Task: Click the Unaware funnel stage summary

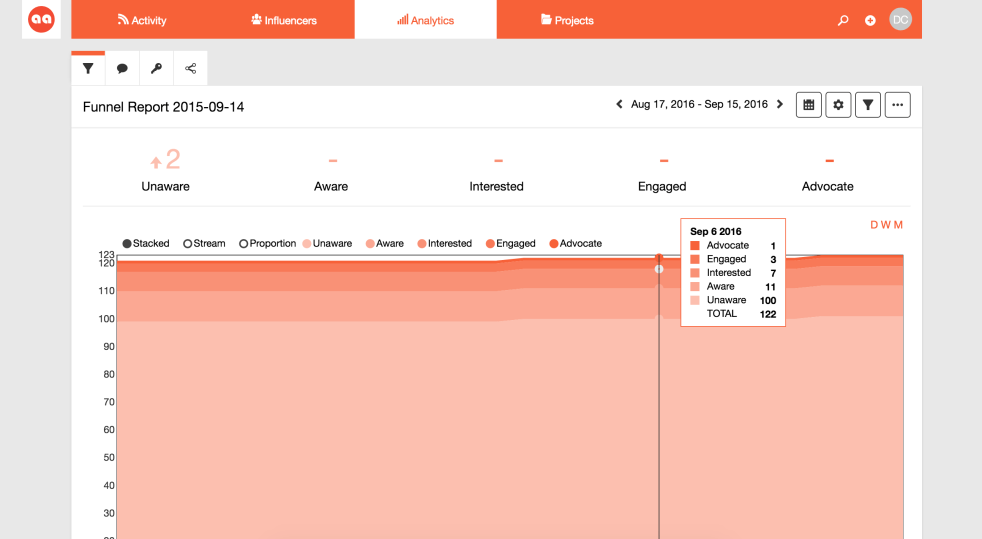Action: 165,170
